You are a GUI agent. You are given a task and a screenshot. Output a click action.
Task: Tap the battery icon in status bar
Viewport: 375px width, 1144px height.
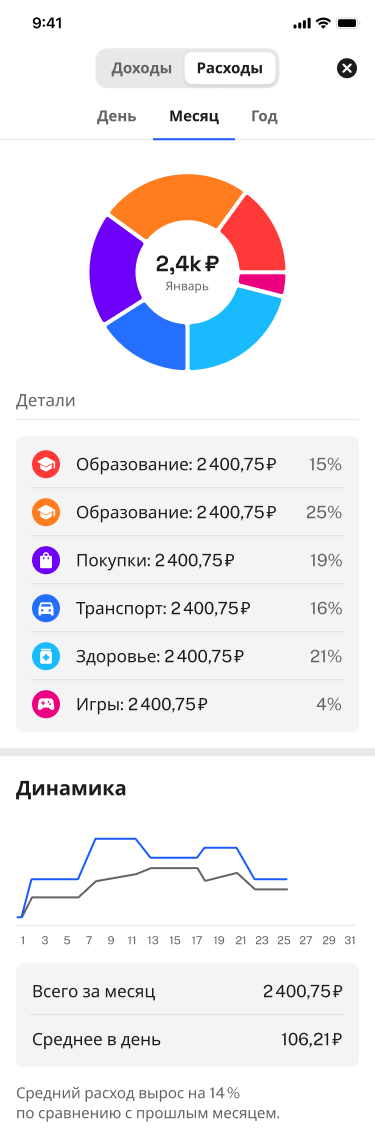[347, 23]
